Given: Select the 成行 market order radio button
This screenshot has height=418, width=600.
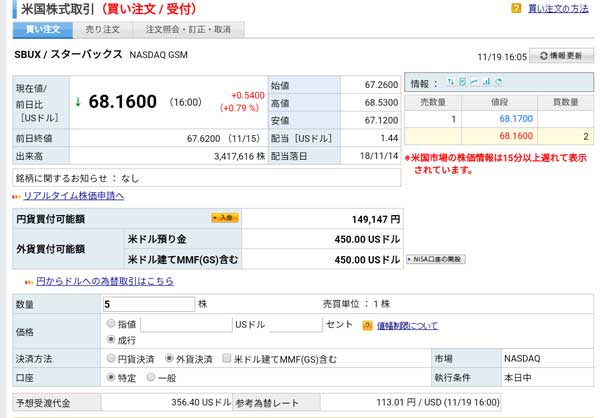Looking at the screenshot, I should click(x=111, y=340).
